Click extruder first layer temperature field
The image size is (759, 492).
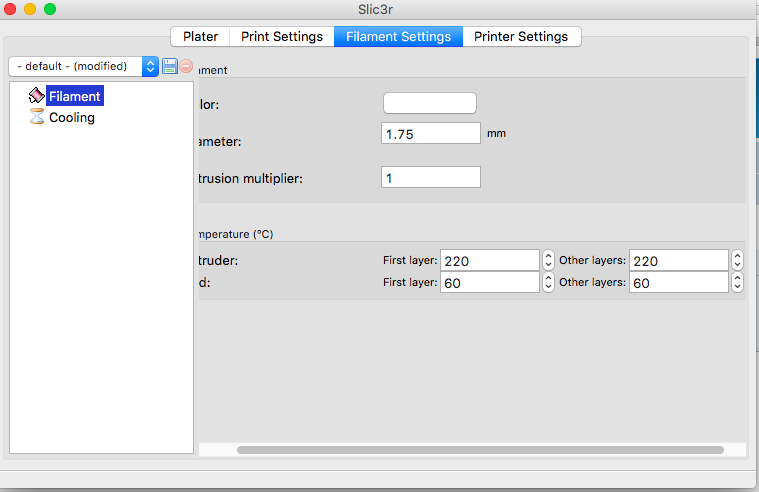pyautogui.click(x=490, y=260)
